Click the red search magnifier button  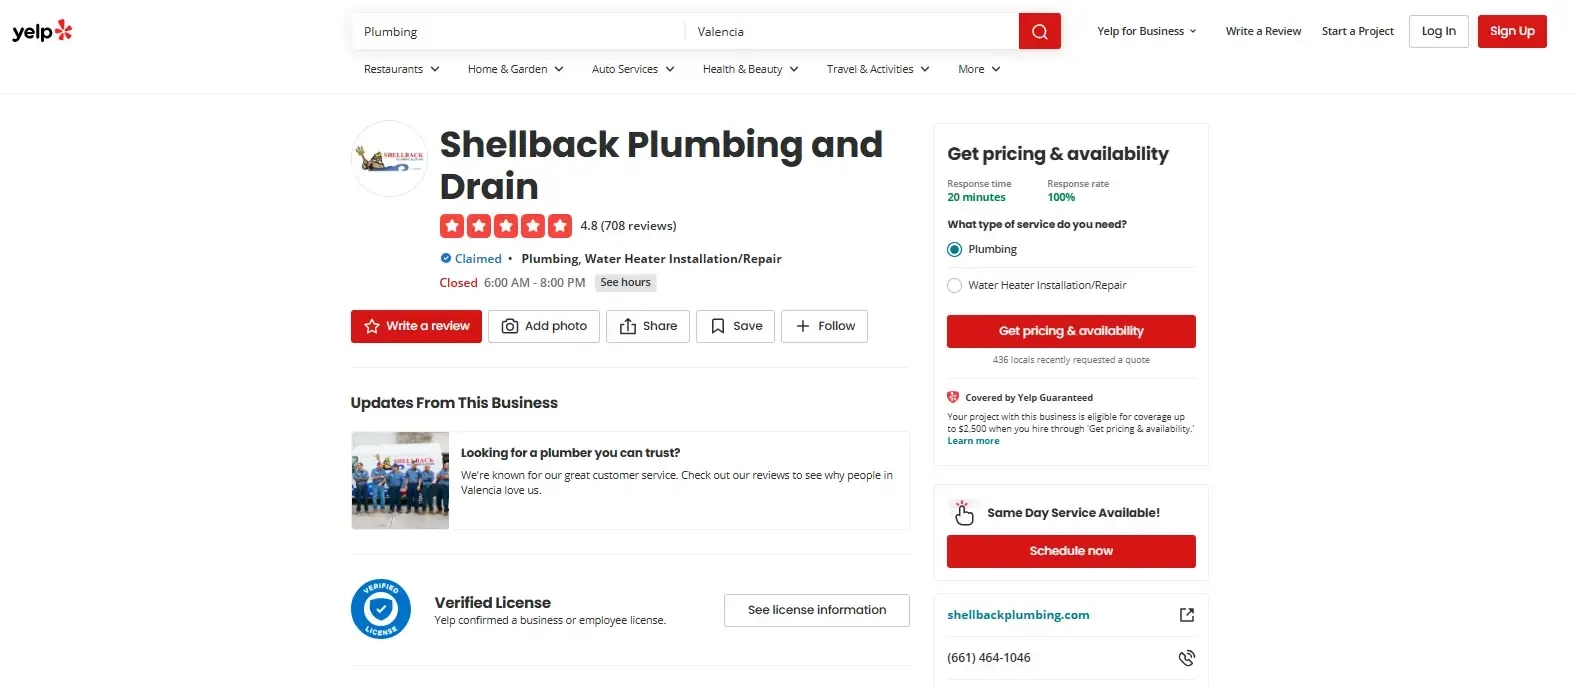pos(1039,32)
